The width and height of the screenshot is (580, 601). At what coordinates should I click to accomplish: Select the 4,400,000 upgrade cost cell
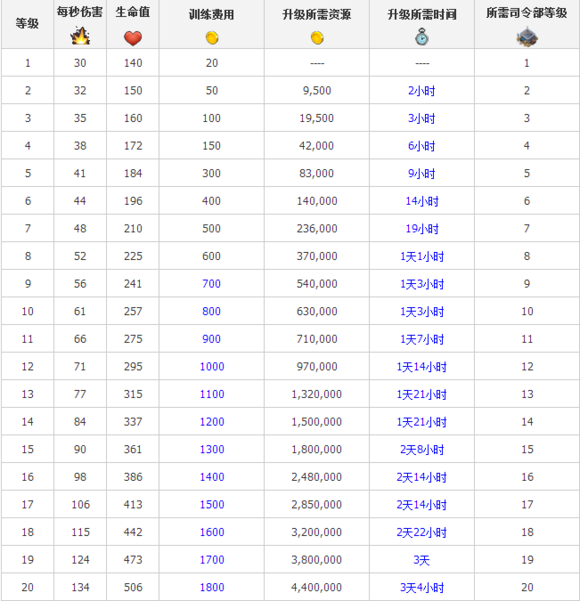click(317, 587)
